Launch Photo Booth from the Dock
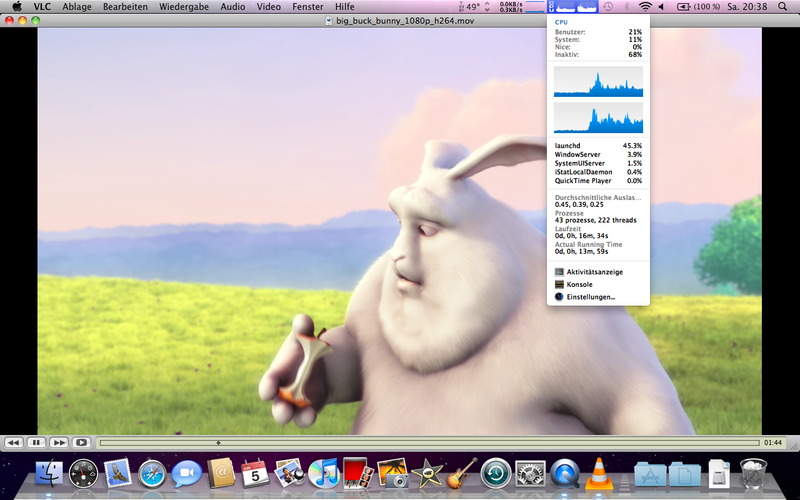800x500 pixels. point(358,473)
